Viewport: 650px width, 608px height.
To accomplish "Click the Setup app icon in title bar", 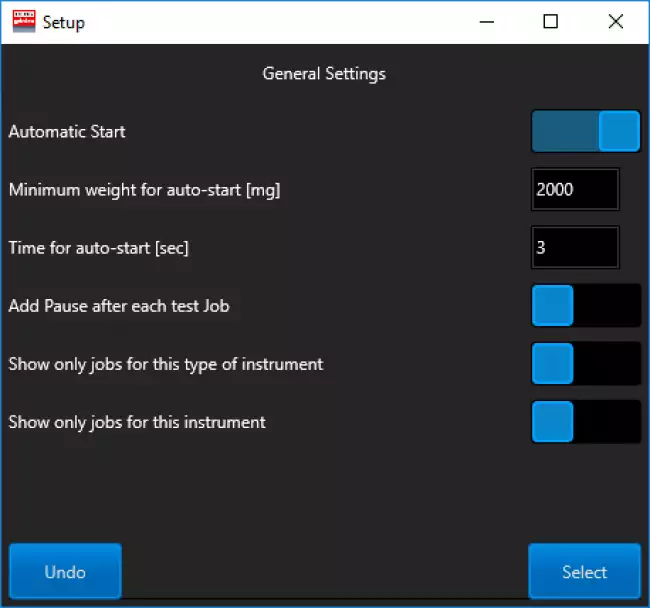I will 23,21.
